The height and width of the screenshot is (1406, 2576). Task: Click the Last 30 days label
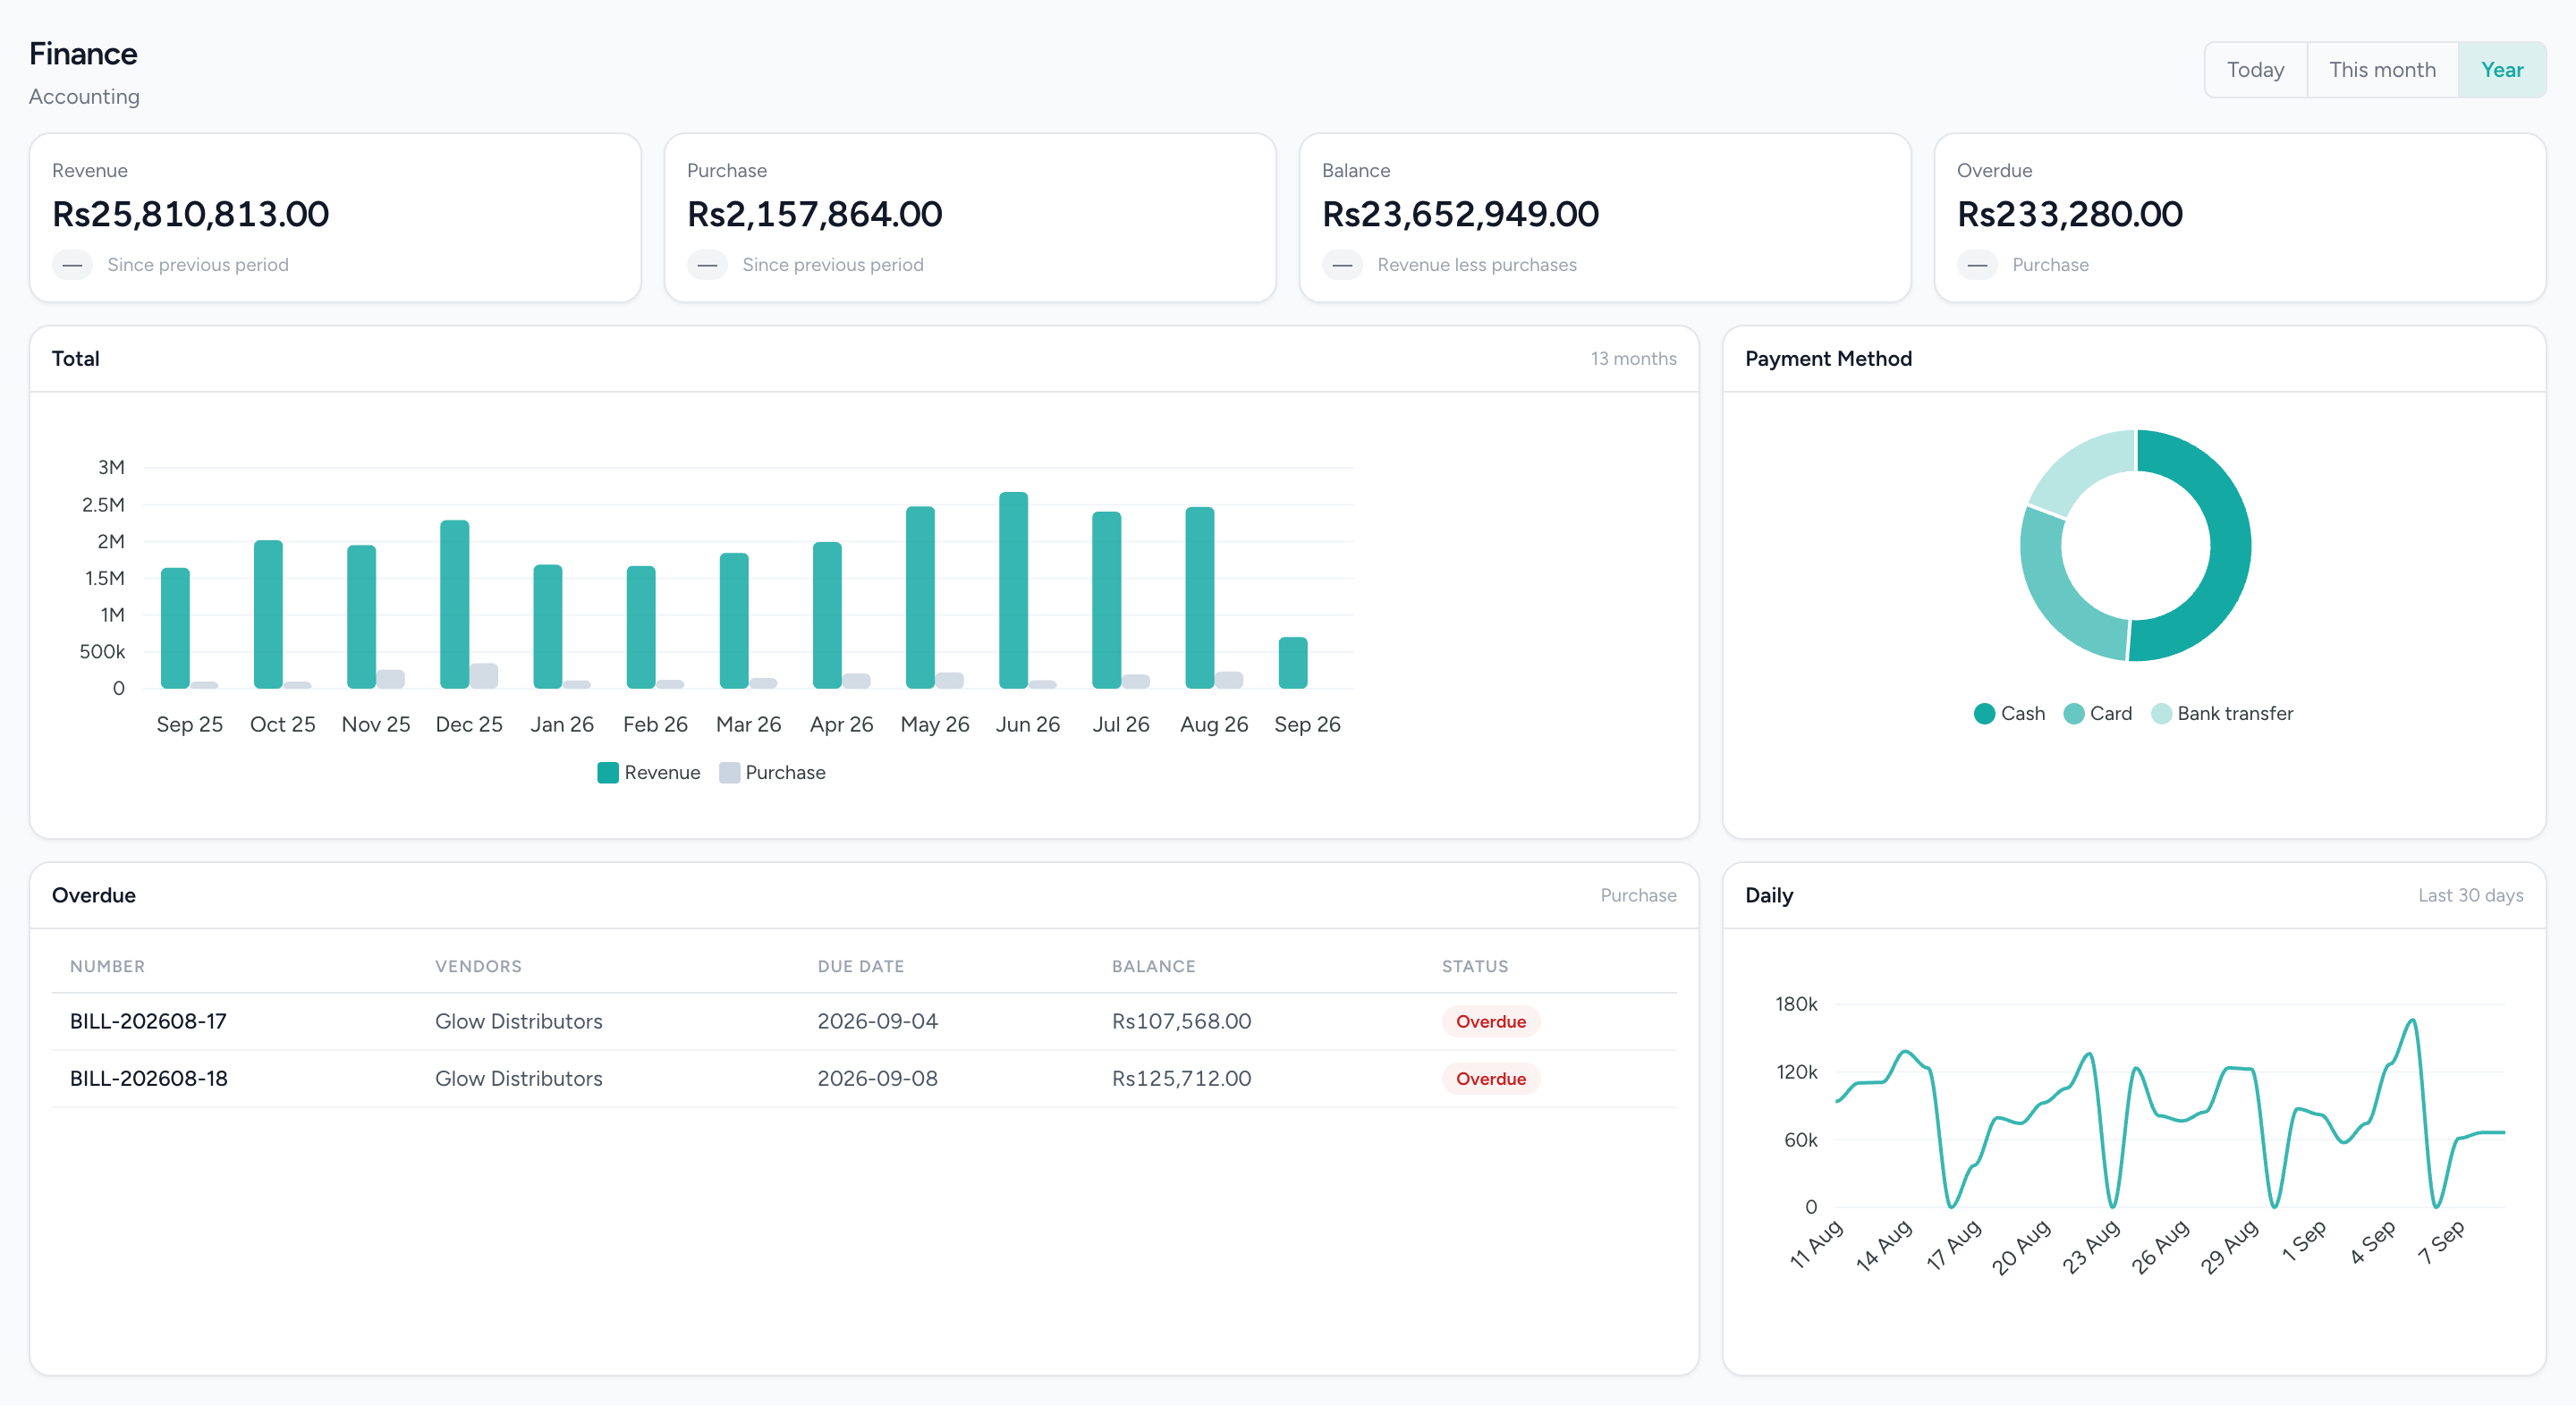(x=2470, y=896)
